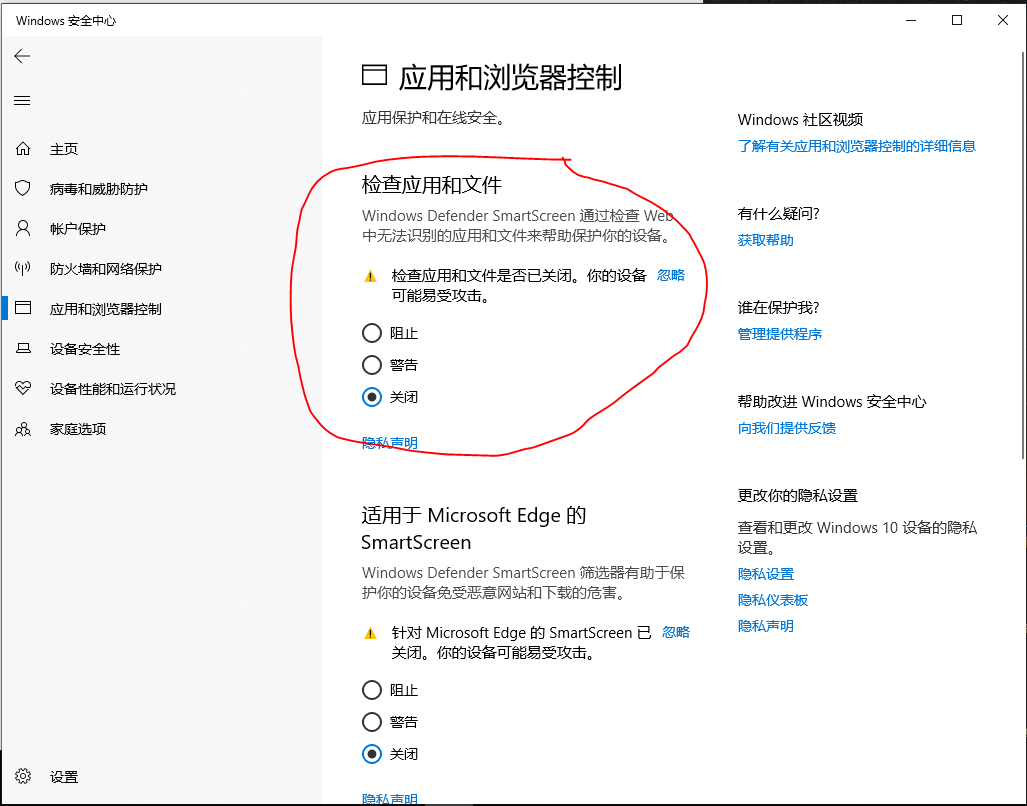Click the vertical scrollbar on the right
Image resolution: width=1027 pixels, height=806 pixels.
tap(1023, 255)
